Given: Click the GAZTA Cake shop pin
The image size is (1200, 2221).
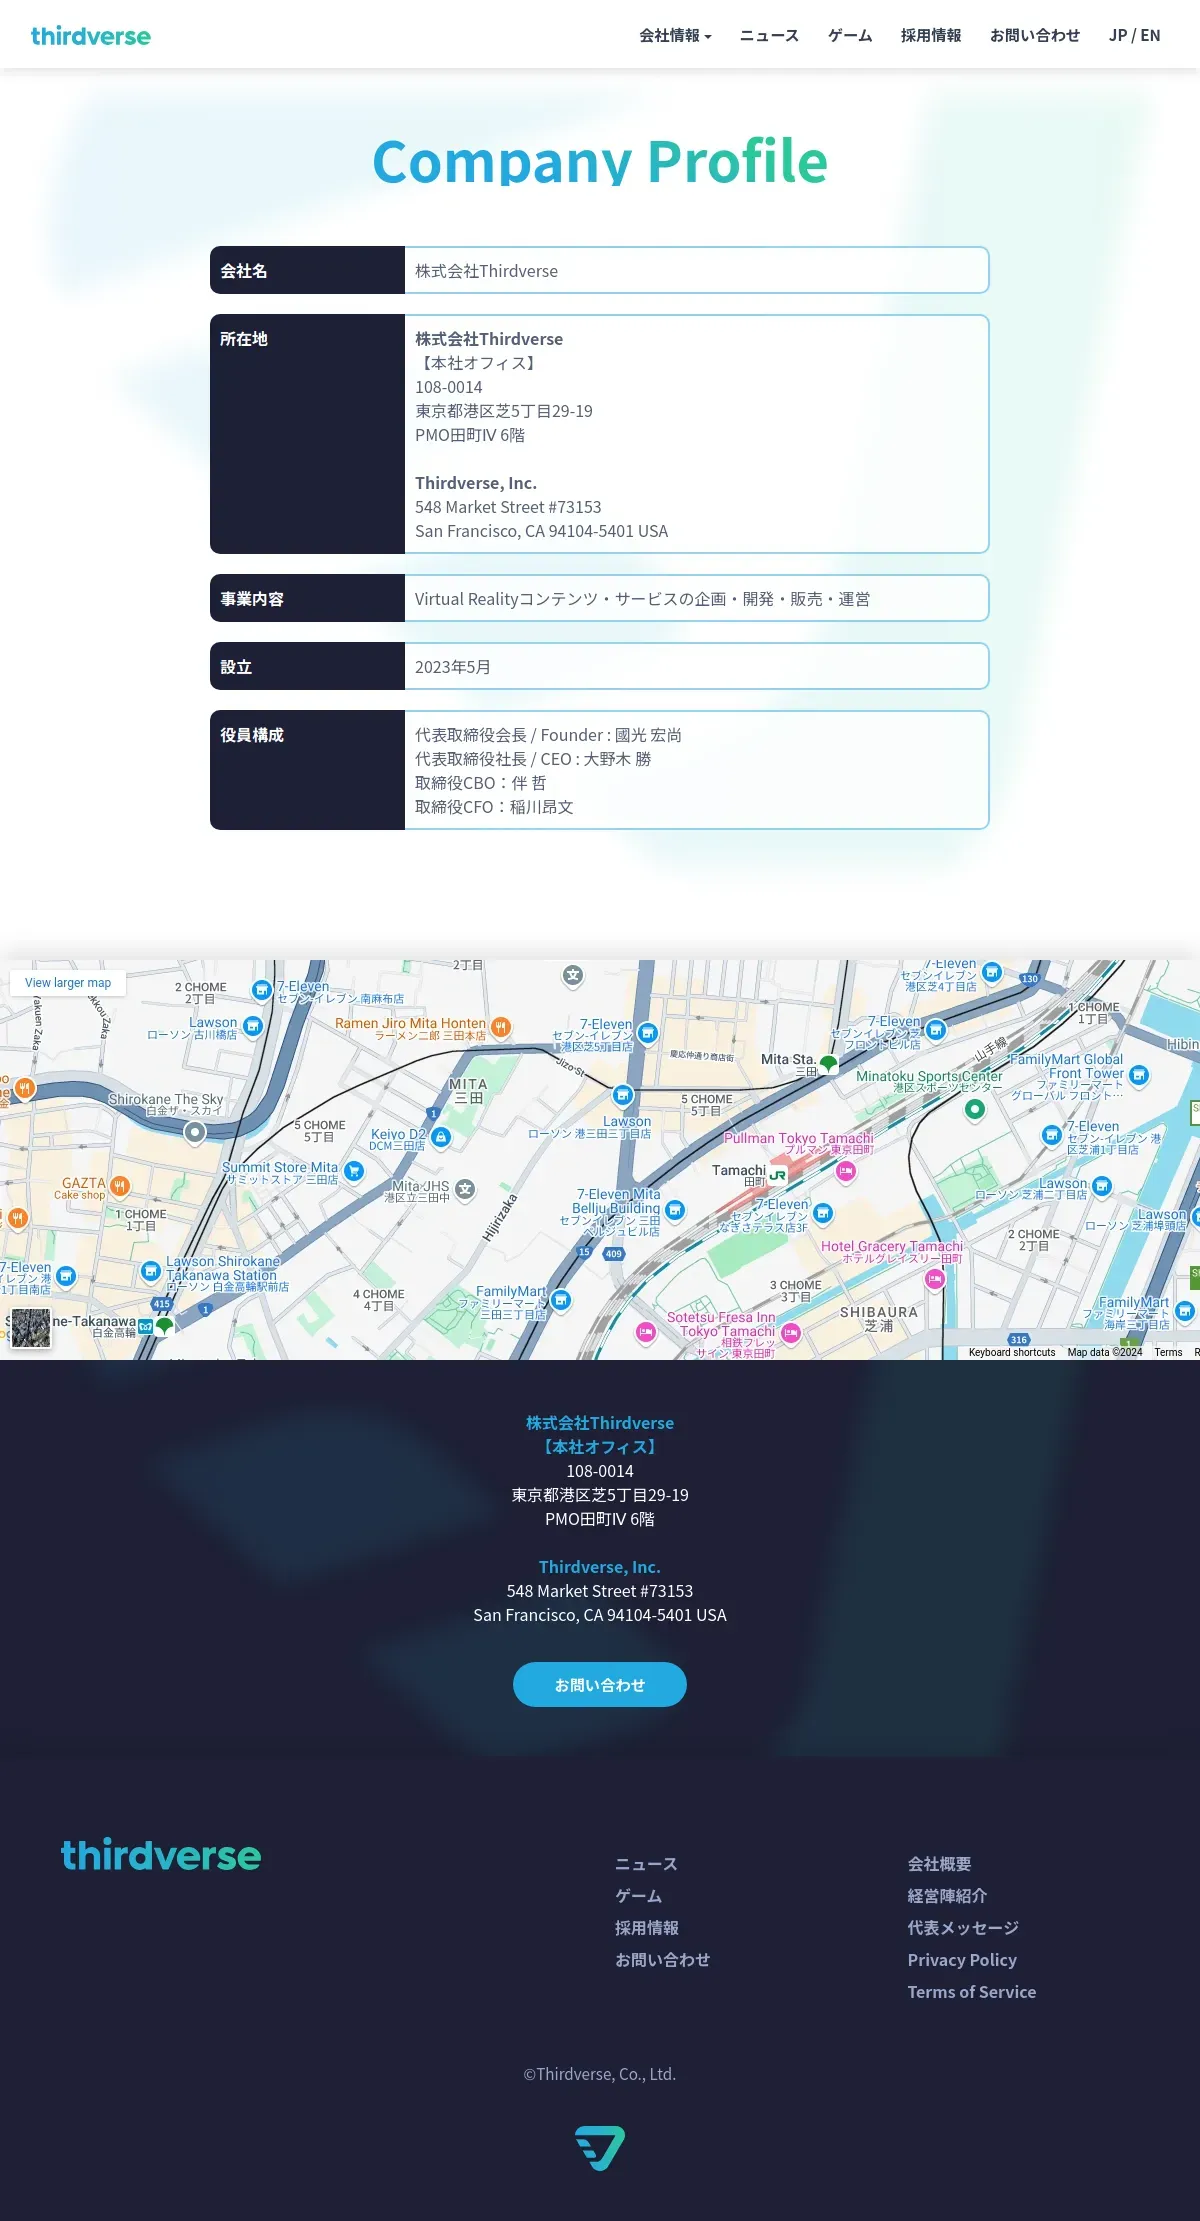Looking at the screenshot, I should 120,1187.
